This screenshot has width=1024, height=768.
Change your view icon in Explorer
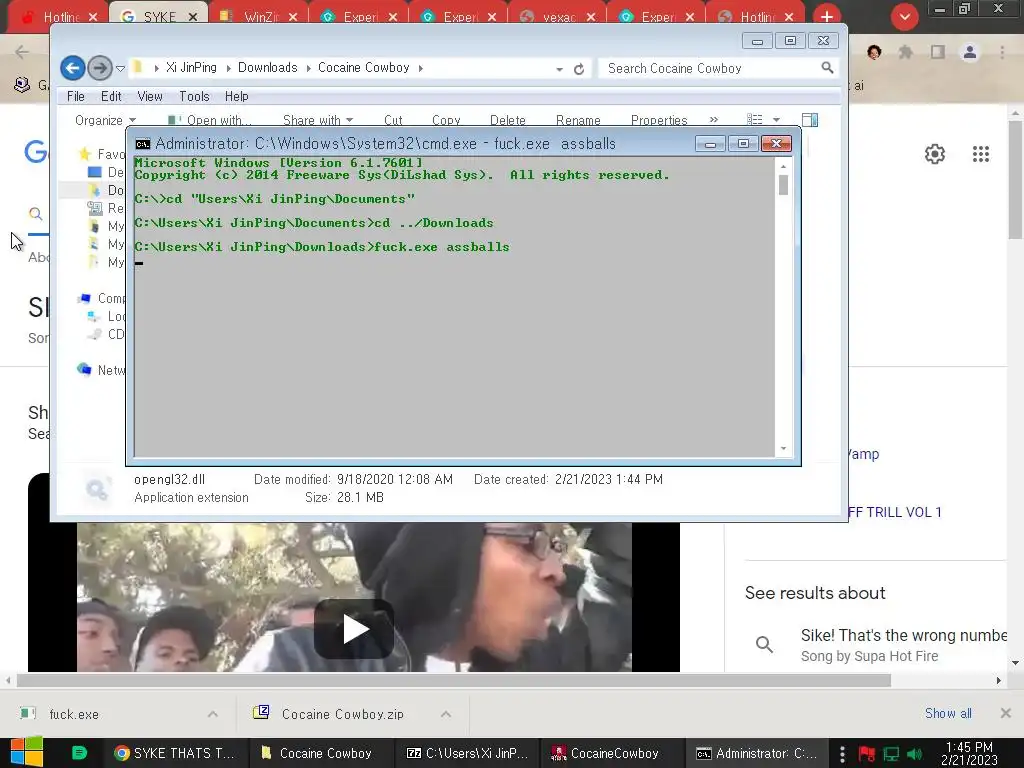coord(755,120)
